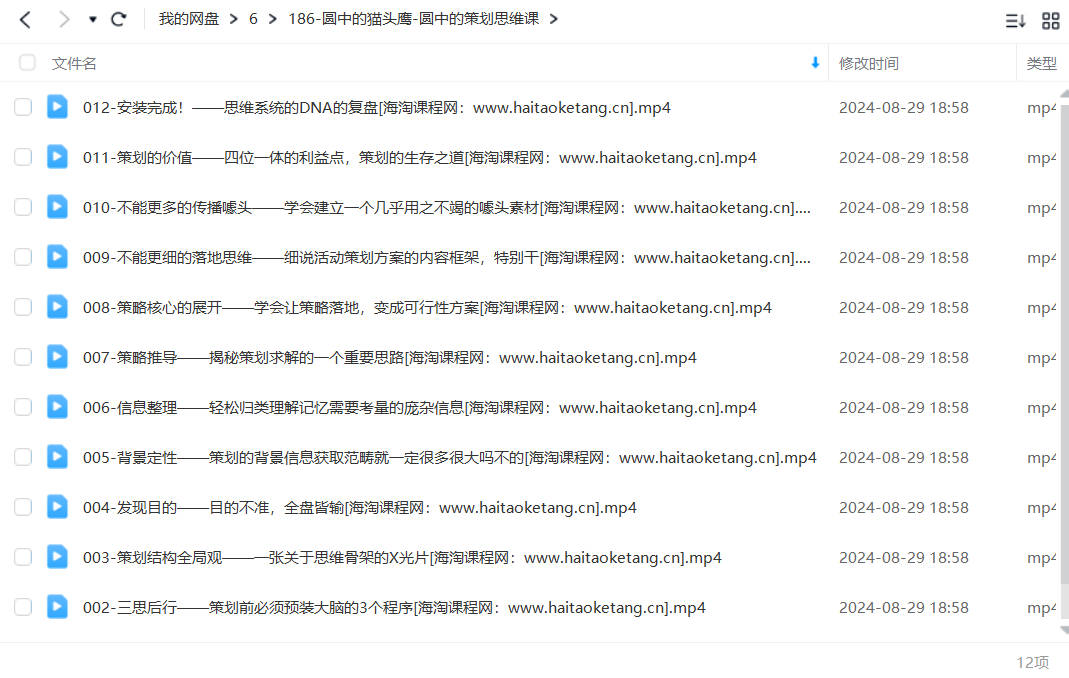
Task: Click video icon of 005-背景定性 file
Action: 57,456
